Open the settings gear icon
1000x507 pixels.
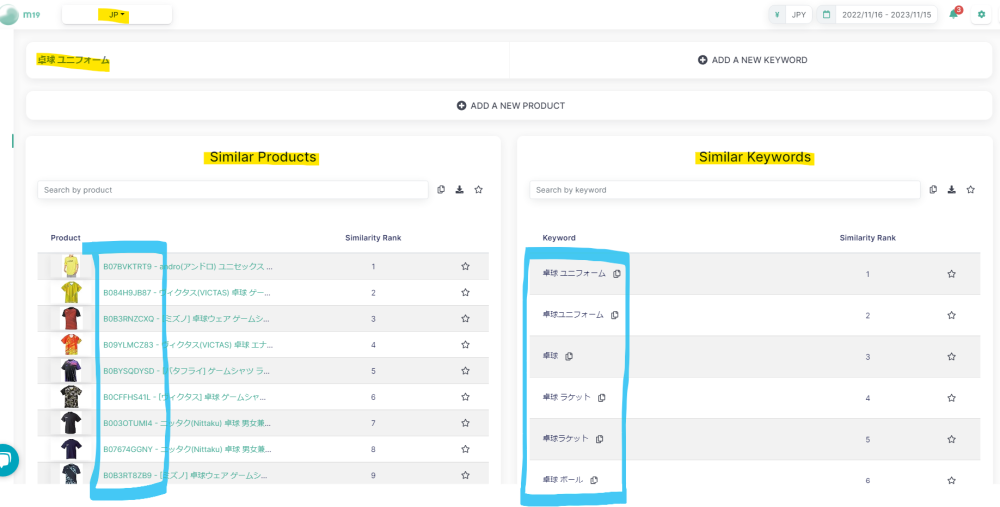(x=981, y=14)
